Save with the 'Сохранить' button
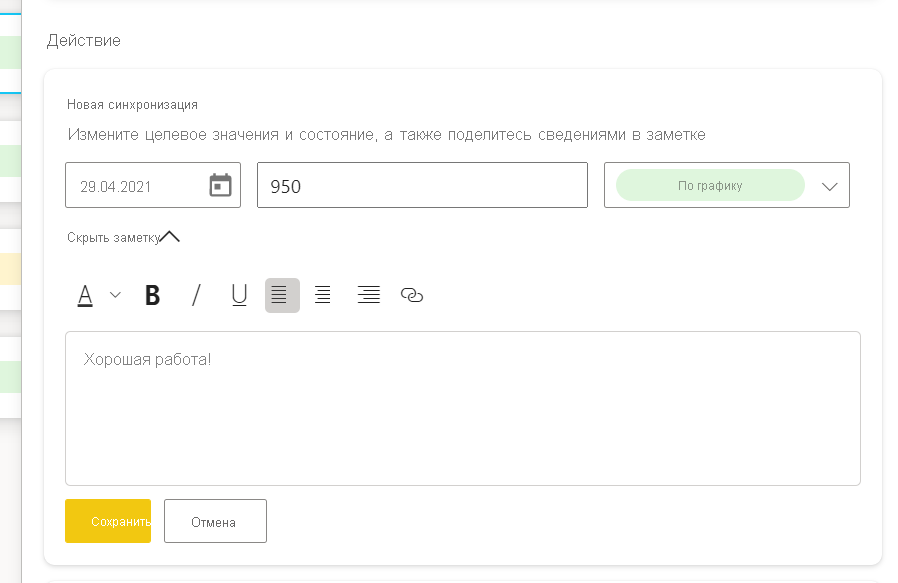This screenshot has width=898, height=583. [108, 521]
